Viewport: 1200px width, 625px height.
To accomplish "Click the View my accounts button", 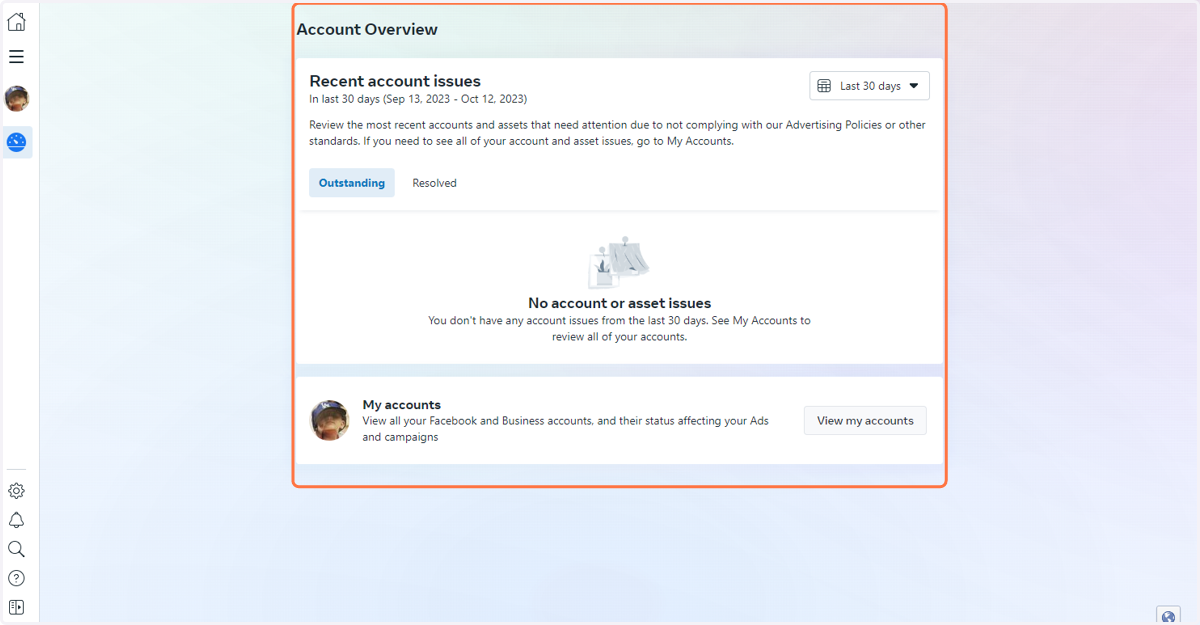I will pyautogui.click(x=865, y=421).
